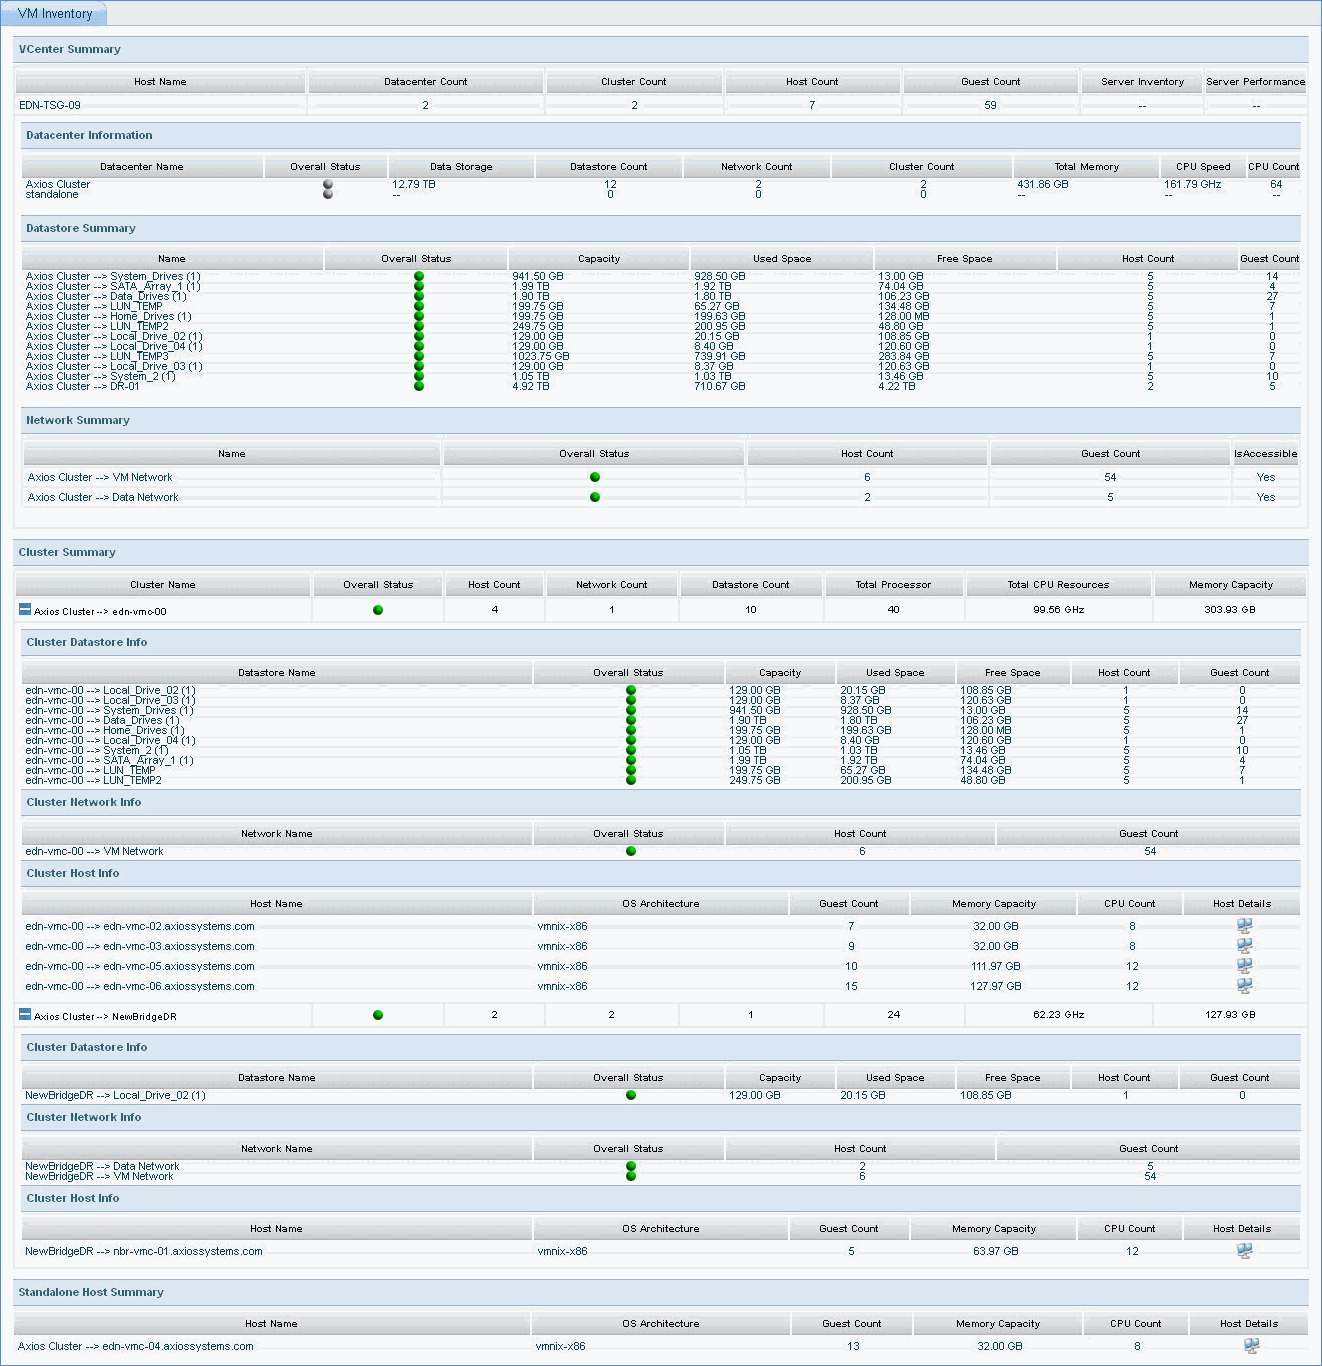The height and width of the screenshot is (1366, 1322).
Task: Open Host Details for standalone host edn-vmc-04
Action: point(1249,1346)
